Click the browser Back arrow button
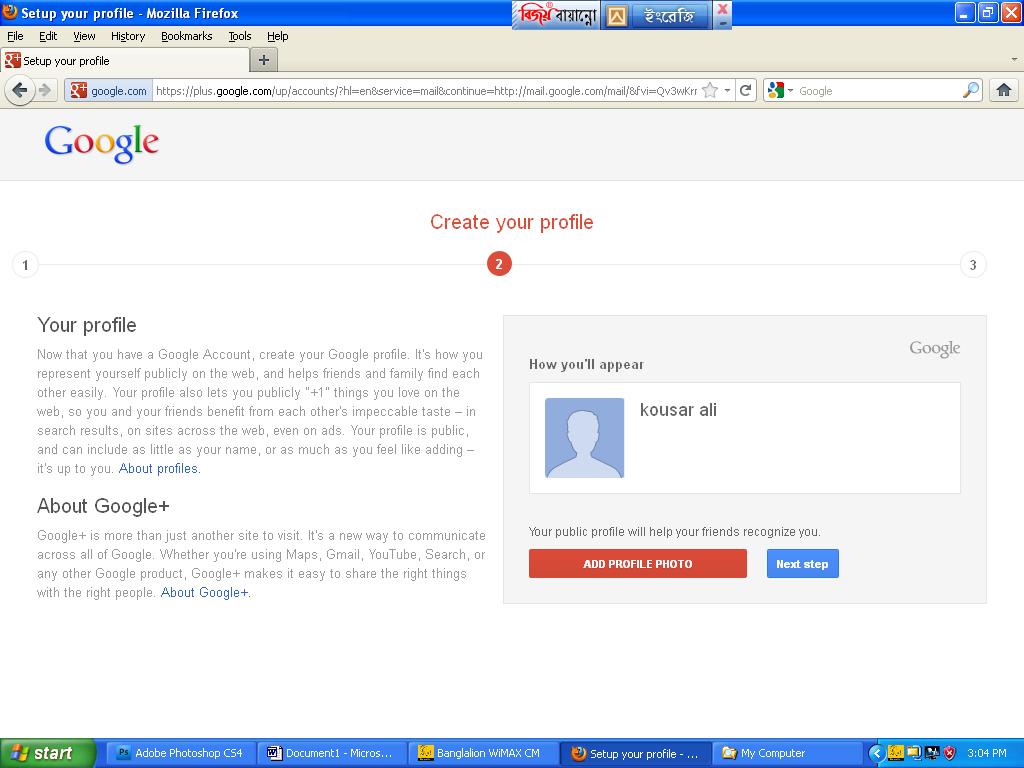Image resolution: width=1024 pixels, height=768 pixels. pyautogui.click(x=19, y=90)
